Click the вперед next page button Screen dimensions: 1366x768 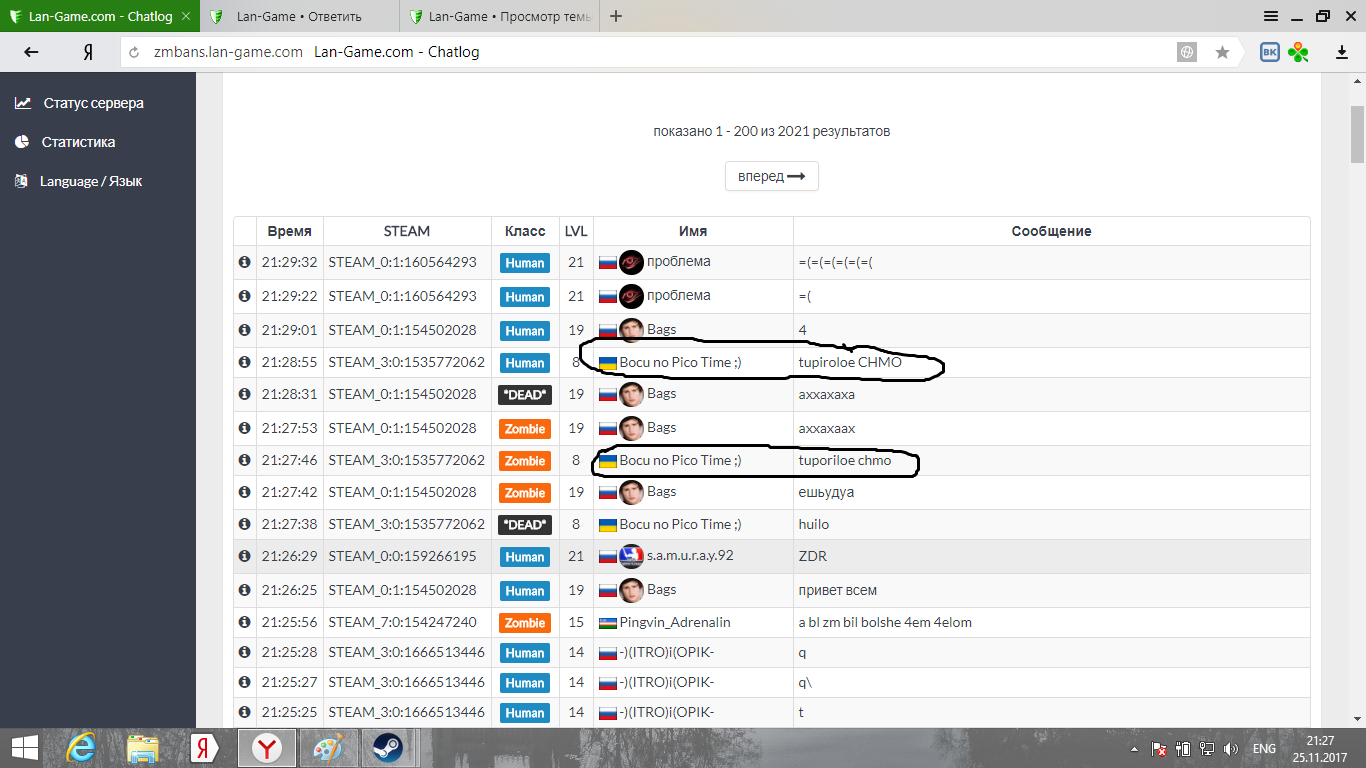point(771,176)
